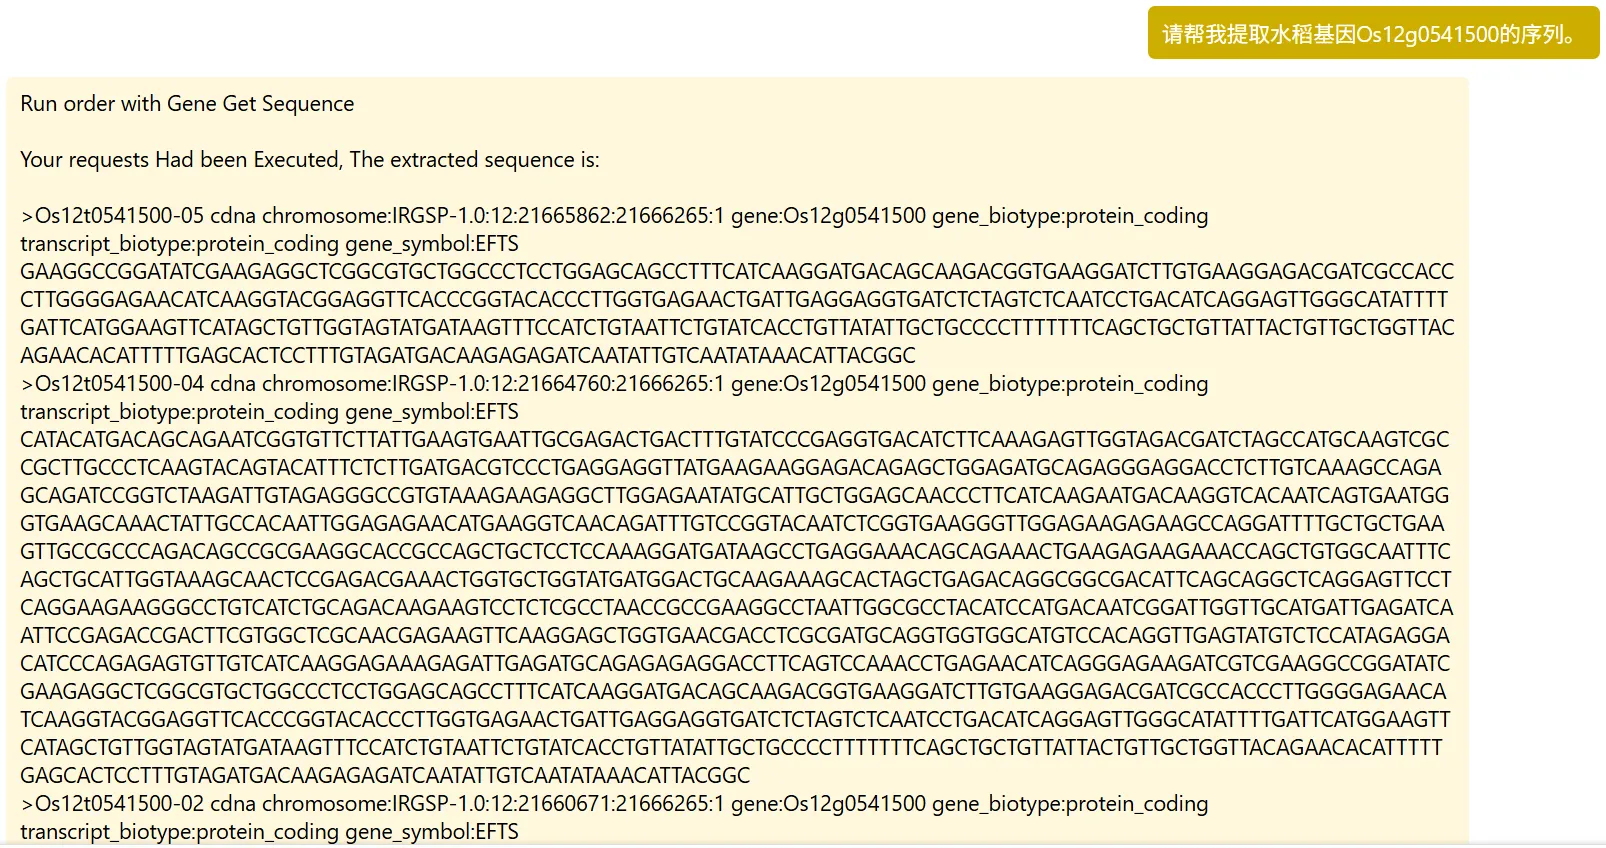The height and width of the screenshot is (848, 1606).
Task: Click sequence line starting with CGCTTGCCCTCAAGTACAG
Action: (x=731, y=468)
